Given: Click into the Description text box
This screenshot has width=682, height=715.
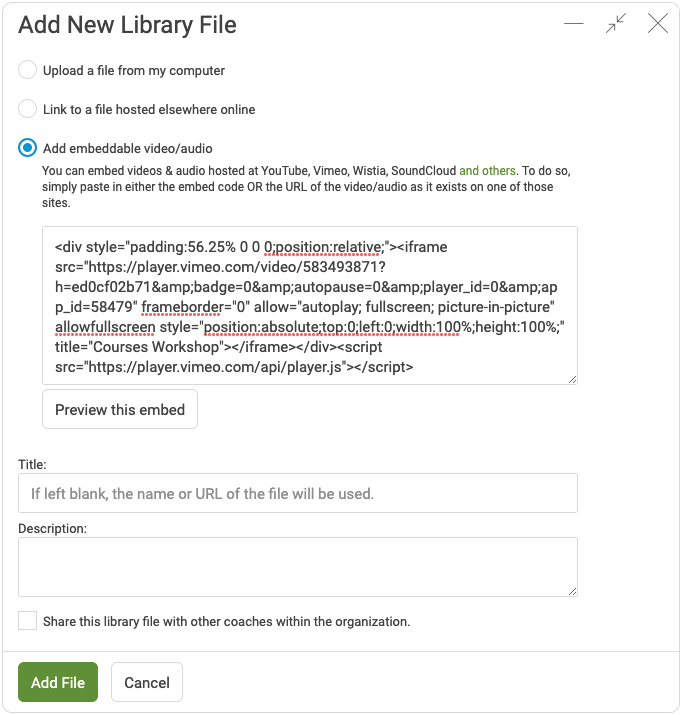Looking at the screenshot, I should pos(298,567).
